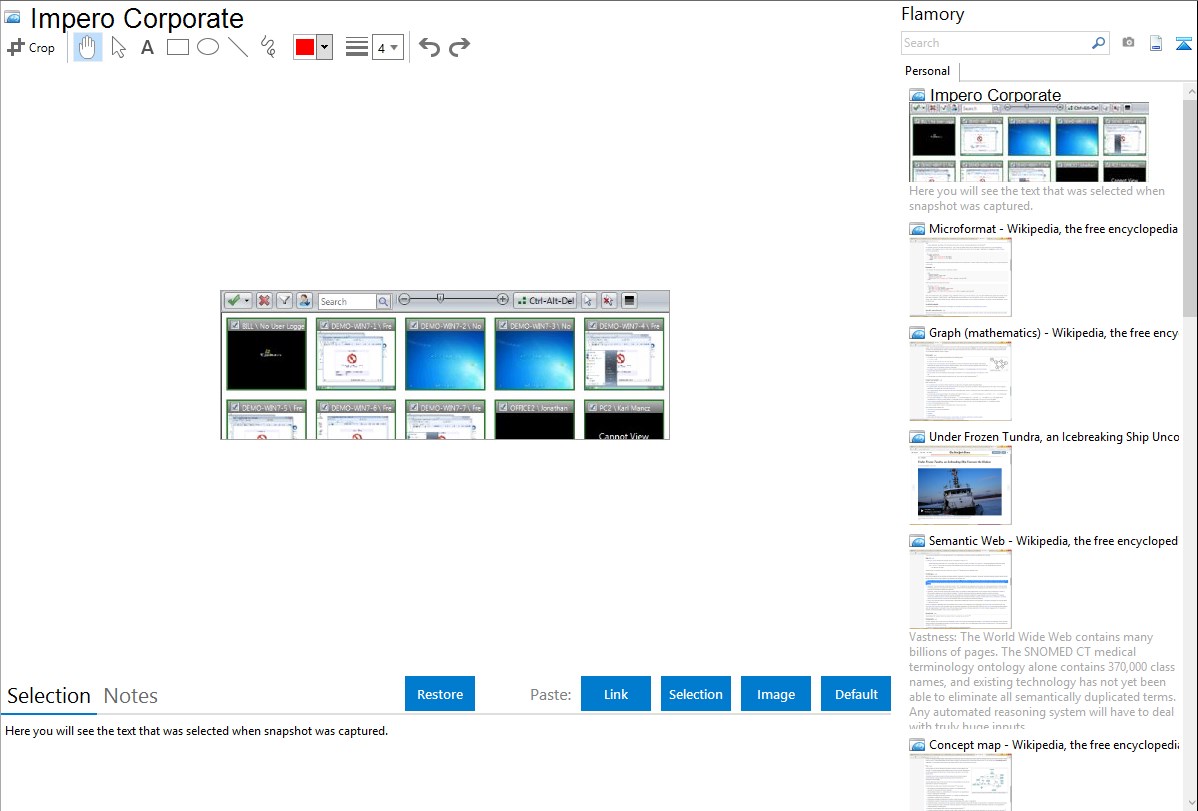The image size is (1198, 811).
Task: Open the Semantic Web snapshot thumbnail
Action: pos(960,589)
